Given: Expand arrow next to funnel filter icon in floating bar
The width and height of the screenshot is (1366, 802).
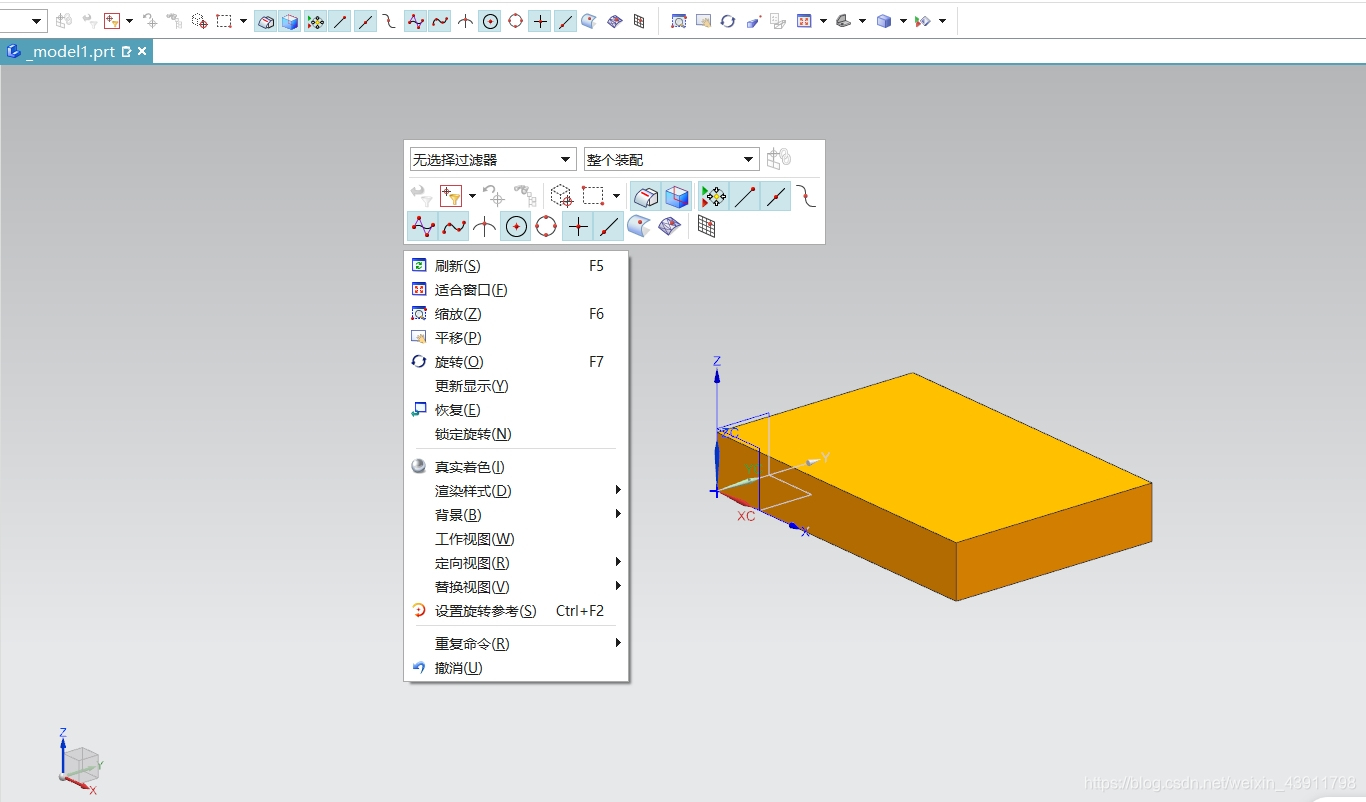Looking at the screenshot, I should click(x=472, y=196).
